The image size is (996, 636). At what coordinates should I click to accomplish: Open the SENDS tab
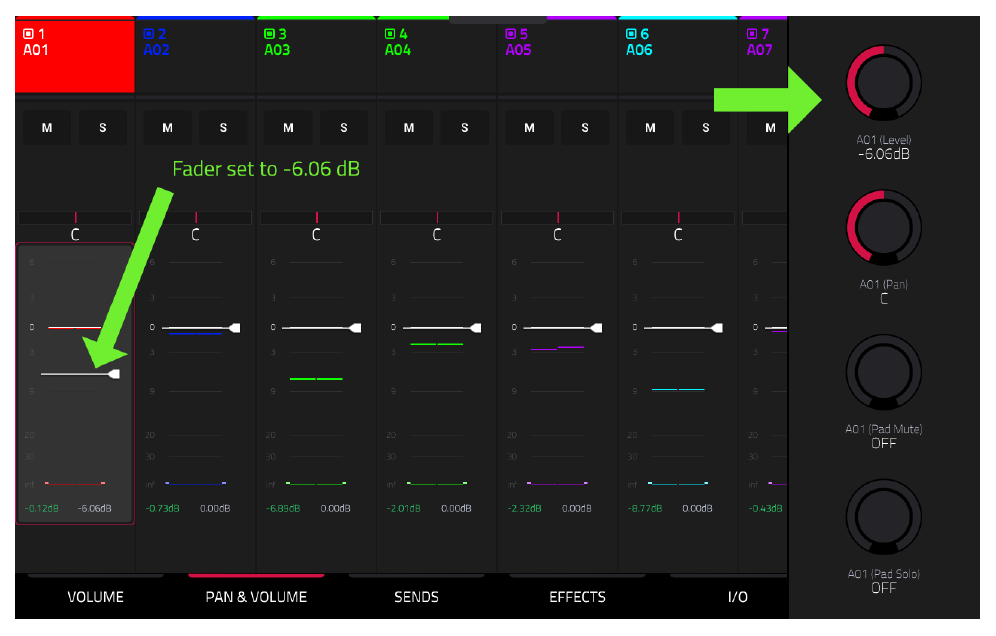click(x=417, y=597)
